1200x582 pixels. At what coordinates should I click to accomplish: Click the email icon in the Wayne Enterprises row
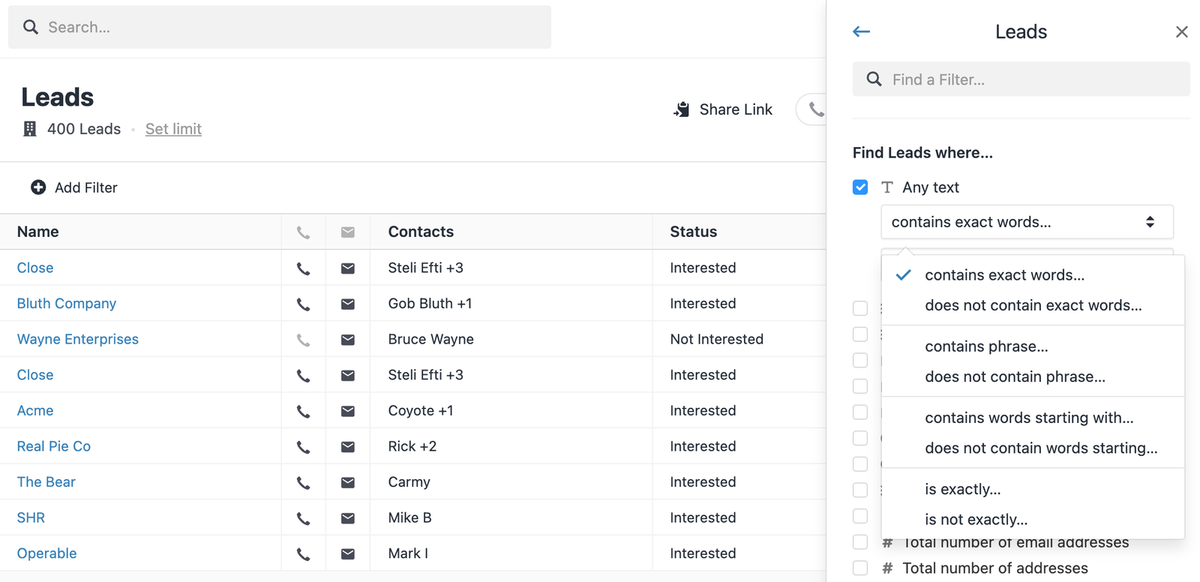(348, 340)
